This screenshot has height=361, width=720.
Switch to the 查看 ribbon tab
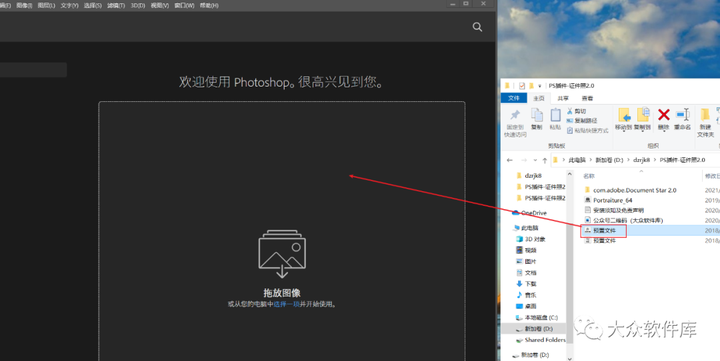tap(587, 98)
